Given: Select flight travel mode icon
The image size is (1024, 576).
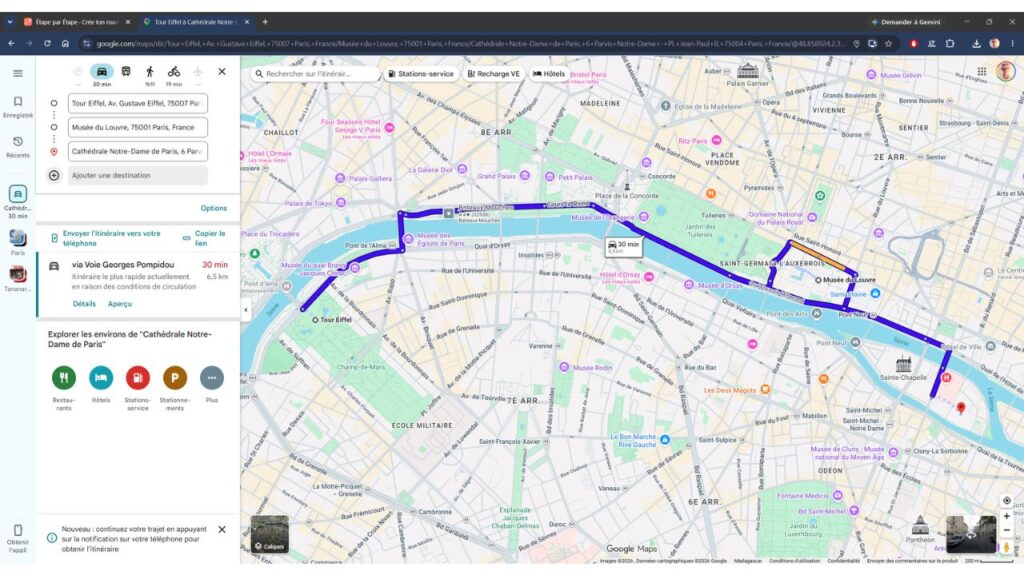Looking at the screenshot, I should click(198, 72).
